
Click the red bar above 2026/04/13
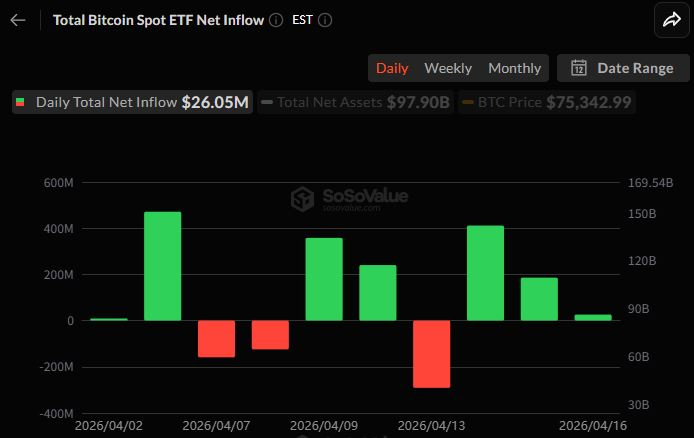[431, 354]
